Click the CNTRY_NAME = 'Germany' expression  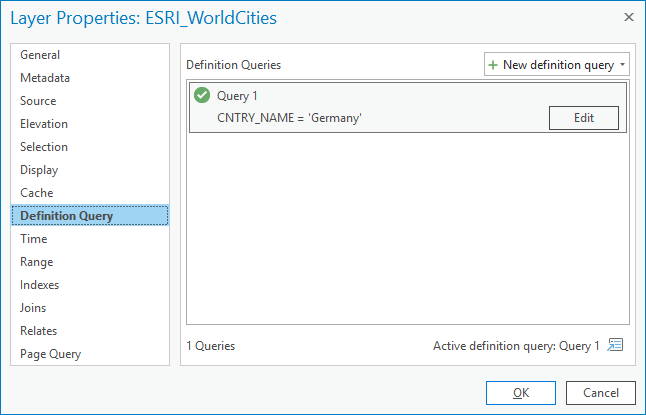pyautogui.click(x=289, y=118)
